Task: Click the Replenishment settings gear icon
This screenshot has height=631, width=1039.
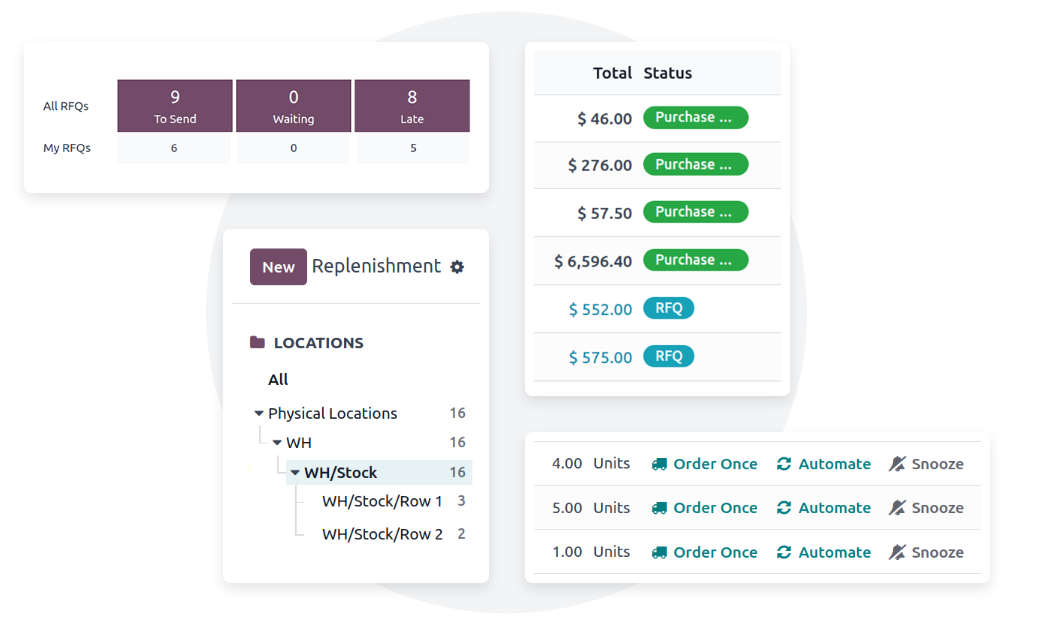Action: click(x=457, y=267)
